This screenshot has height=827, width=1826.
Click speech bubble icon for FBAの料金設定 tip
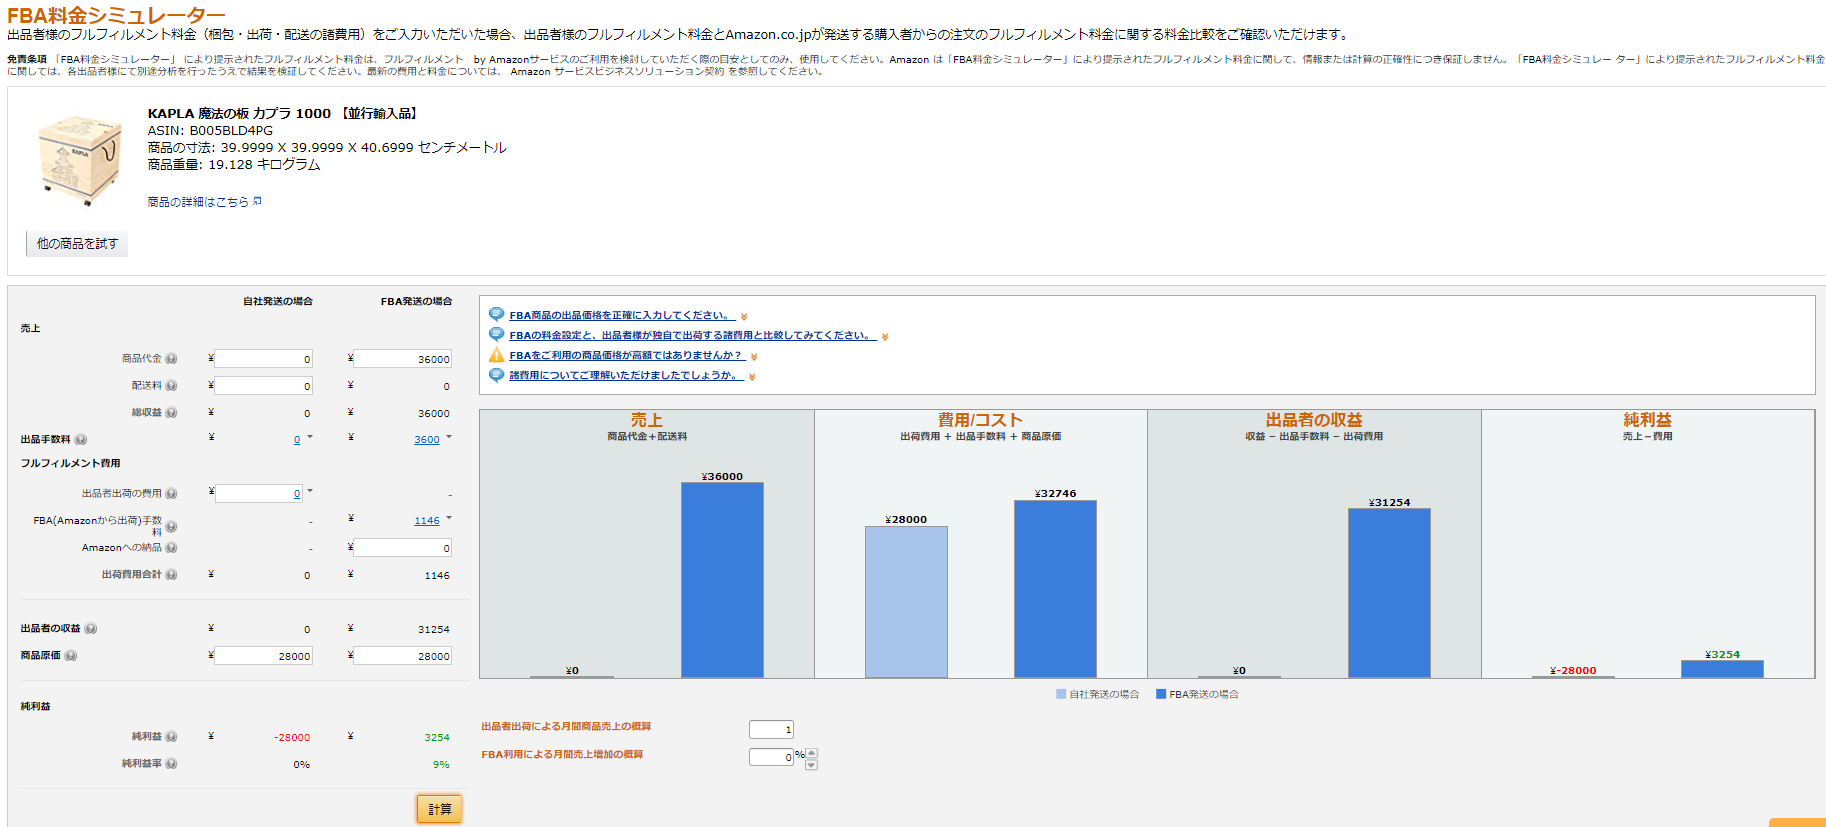(x=496, y=335)
